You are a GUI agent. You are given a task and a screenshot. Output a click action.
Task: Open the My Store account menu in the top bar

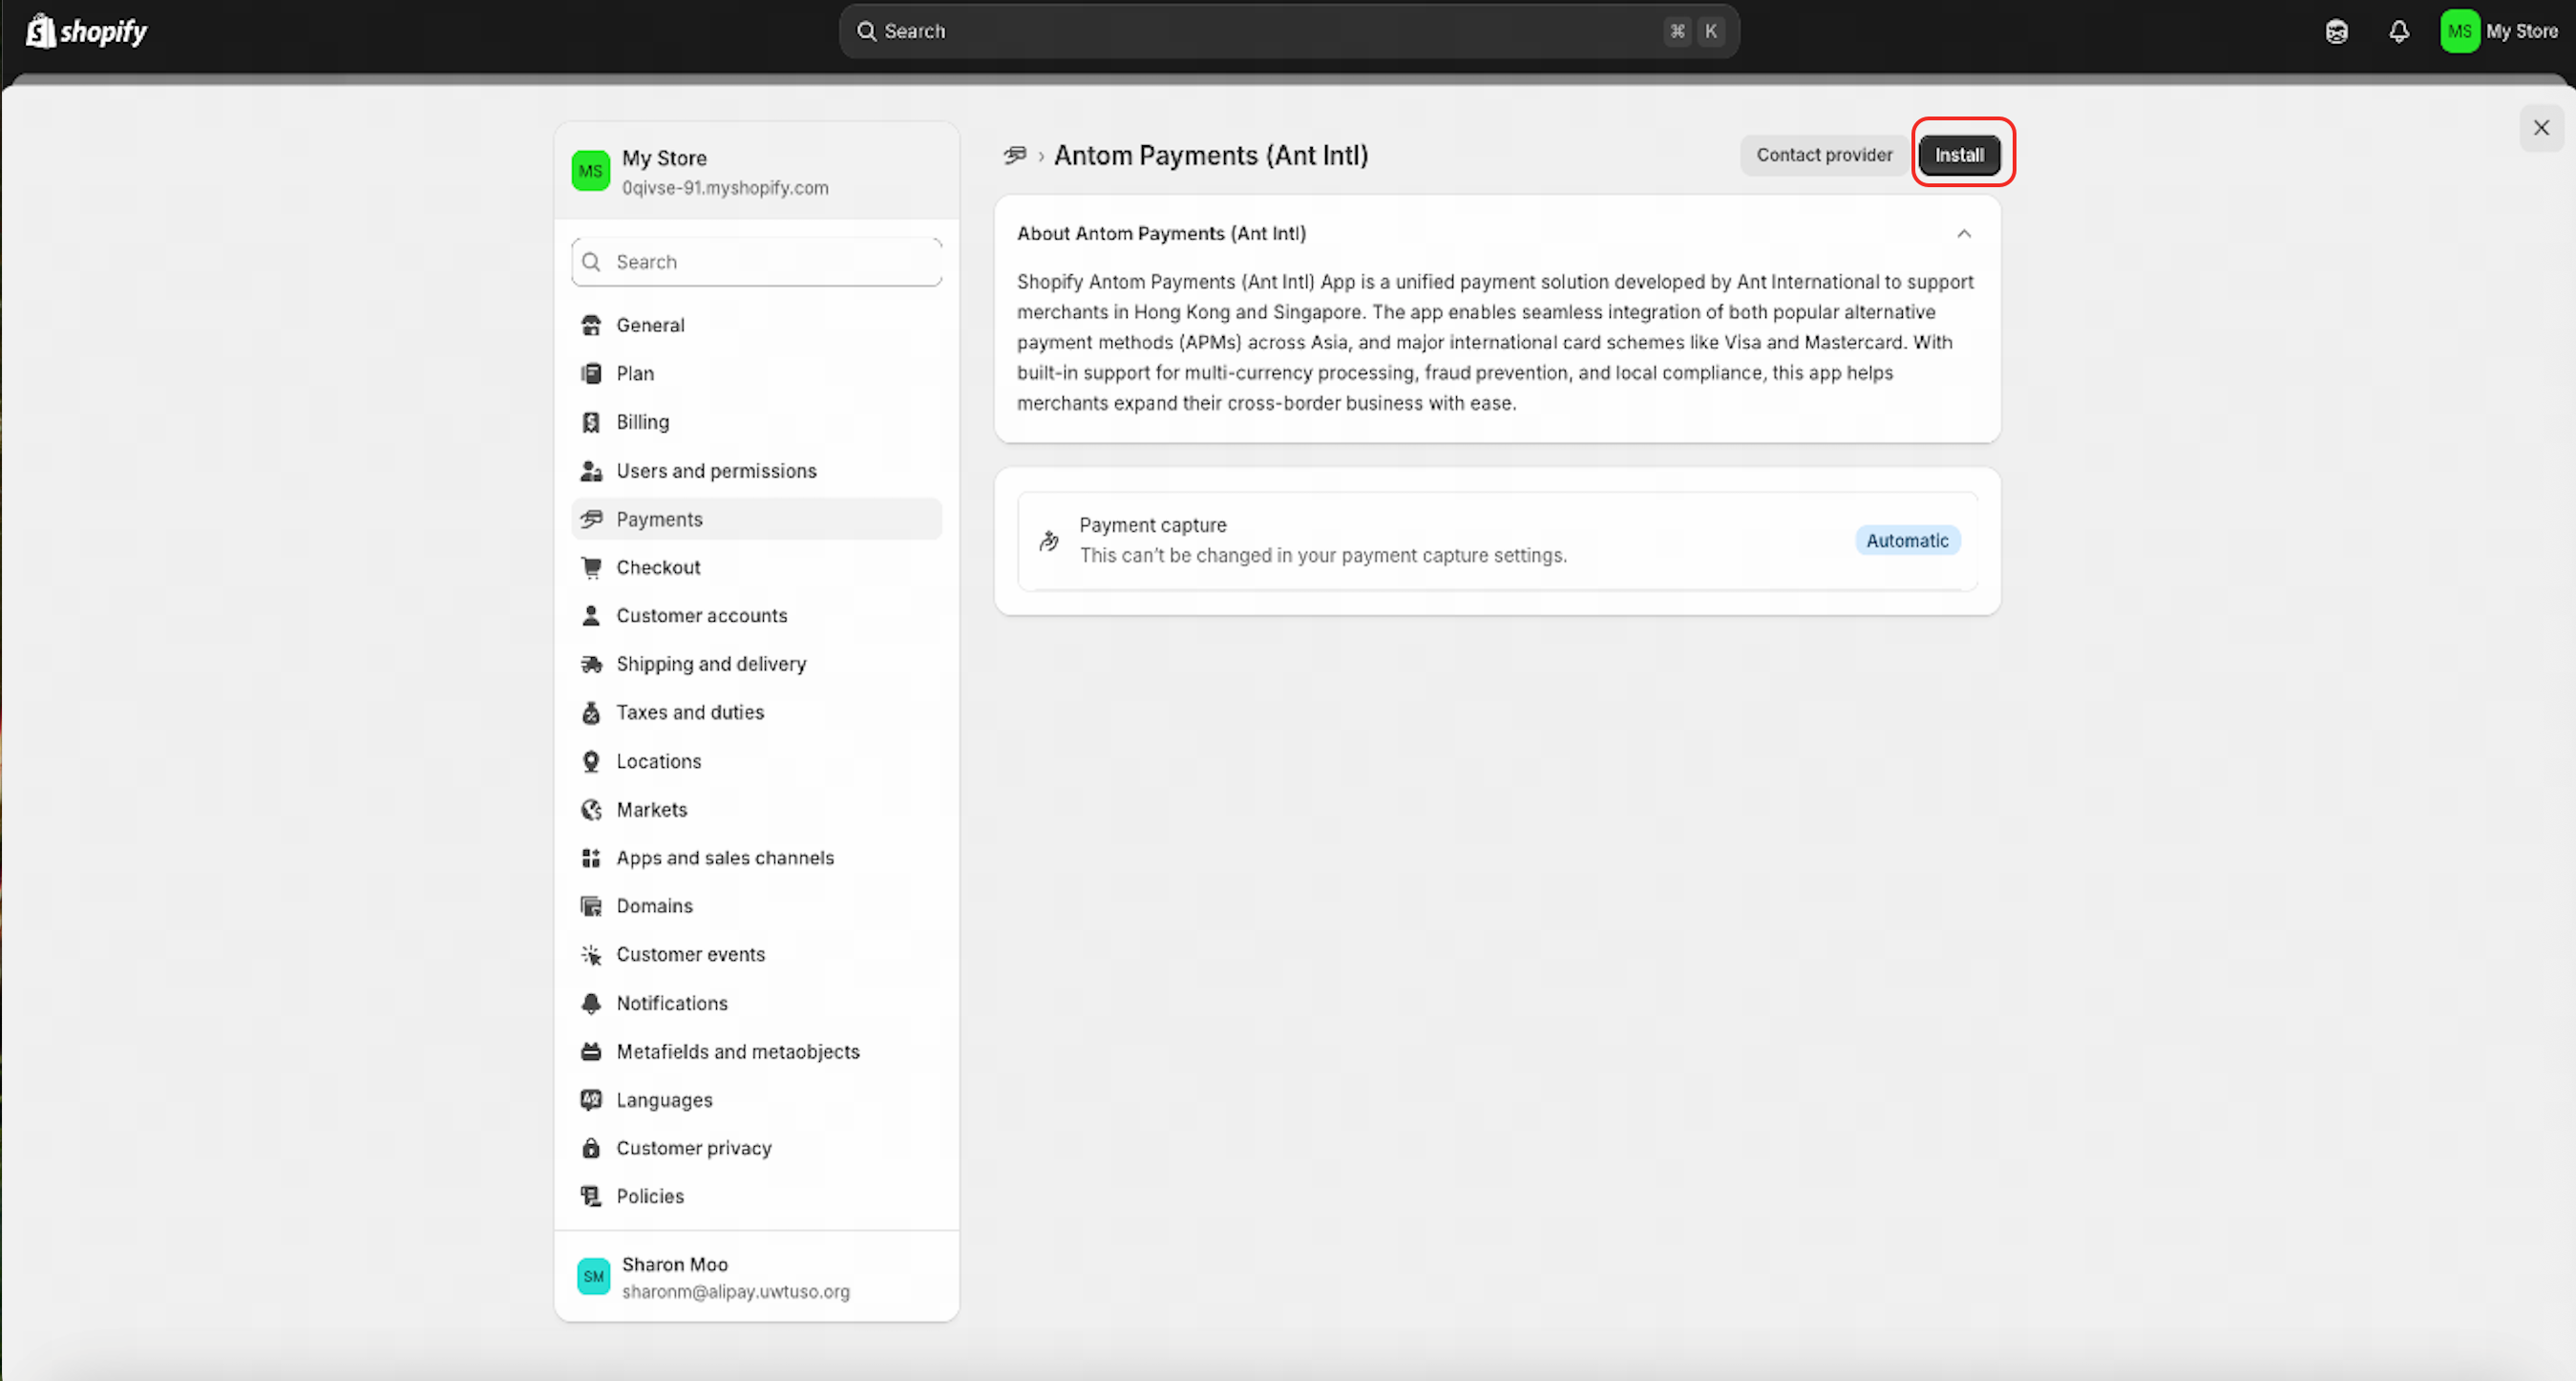tap(2500, 31)
